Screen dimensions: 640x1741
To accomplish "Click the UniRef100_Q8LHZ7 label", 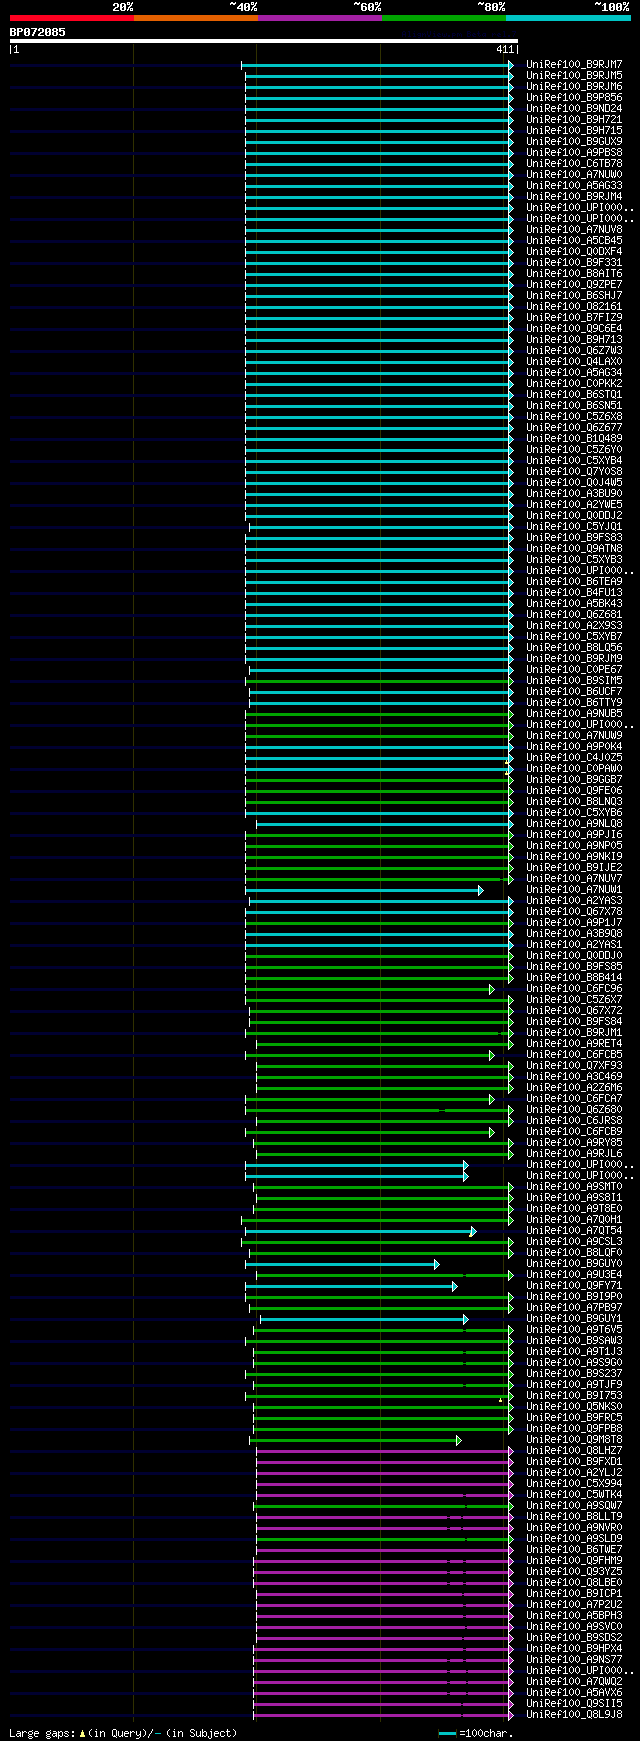I will pyautogui.click(x=574, y=1451).
